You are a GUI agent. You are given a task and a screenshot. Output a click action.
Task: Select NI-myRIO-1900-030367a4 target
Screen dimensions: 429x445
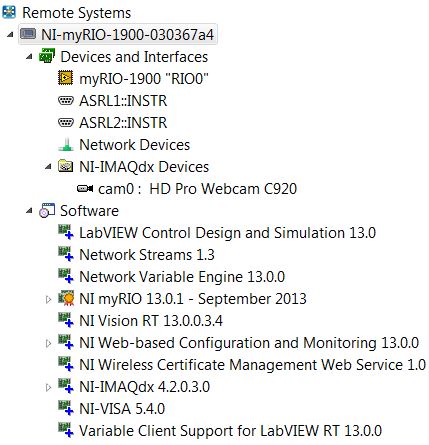pyautogui.click(x=127, y=34)
